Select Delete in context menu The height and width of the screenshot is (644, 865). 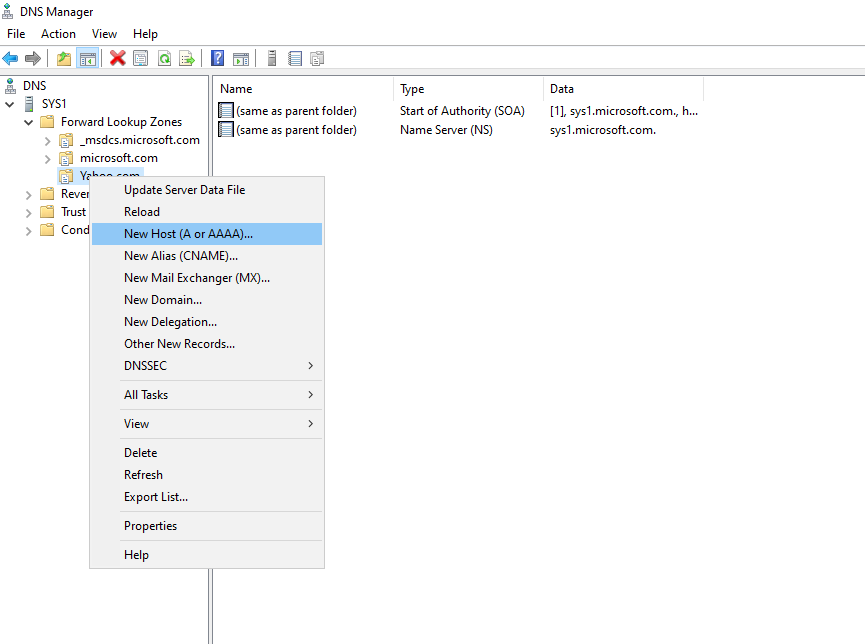[x=207, y=453]
